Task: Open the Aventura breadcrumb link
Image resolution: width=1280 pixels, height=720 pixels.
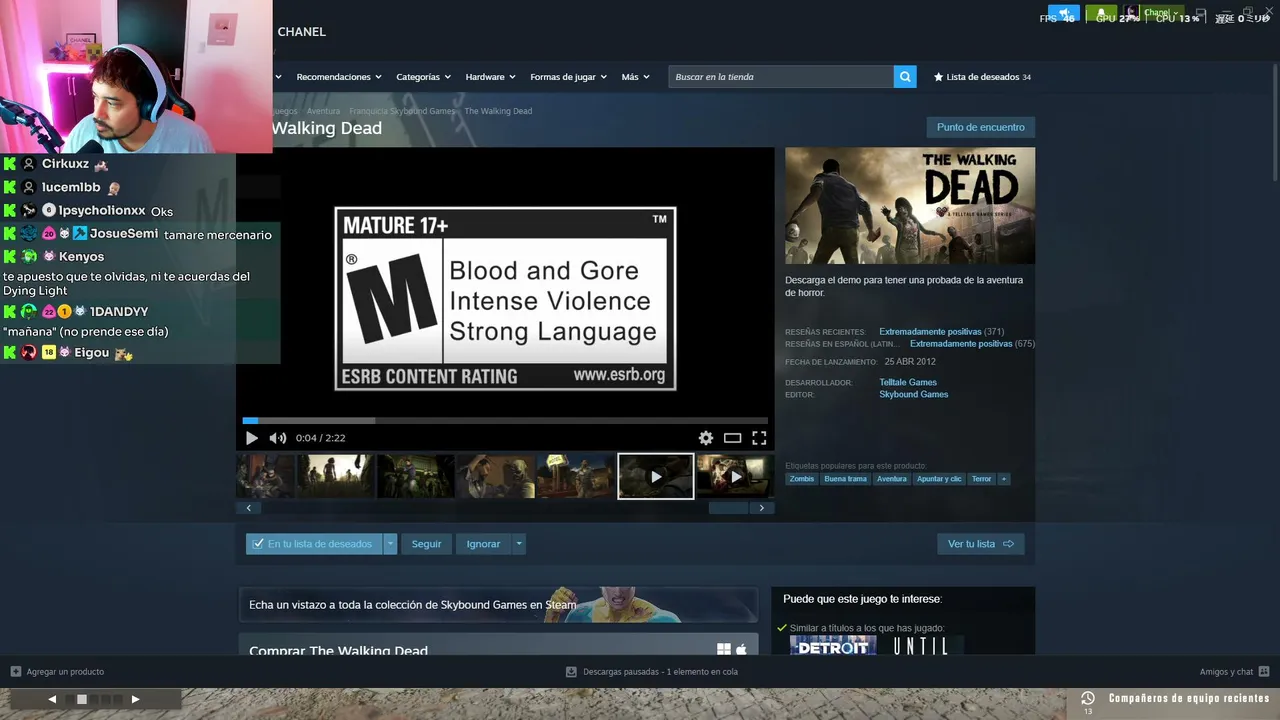Action: tap(323, 111)
